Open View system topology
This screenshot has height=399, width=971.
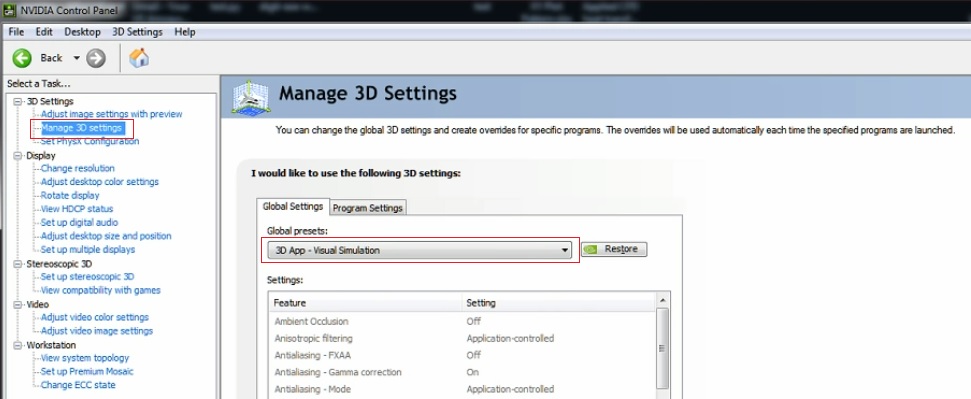(85, 358)
